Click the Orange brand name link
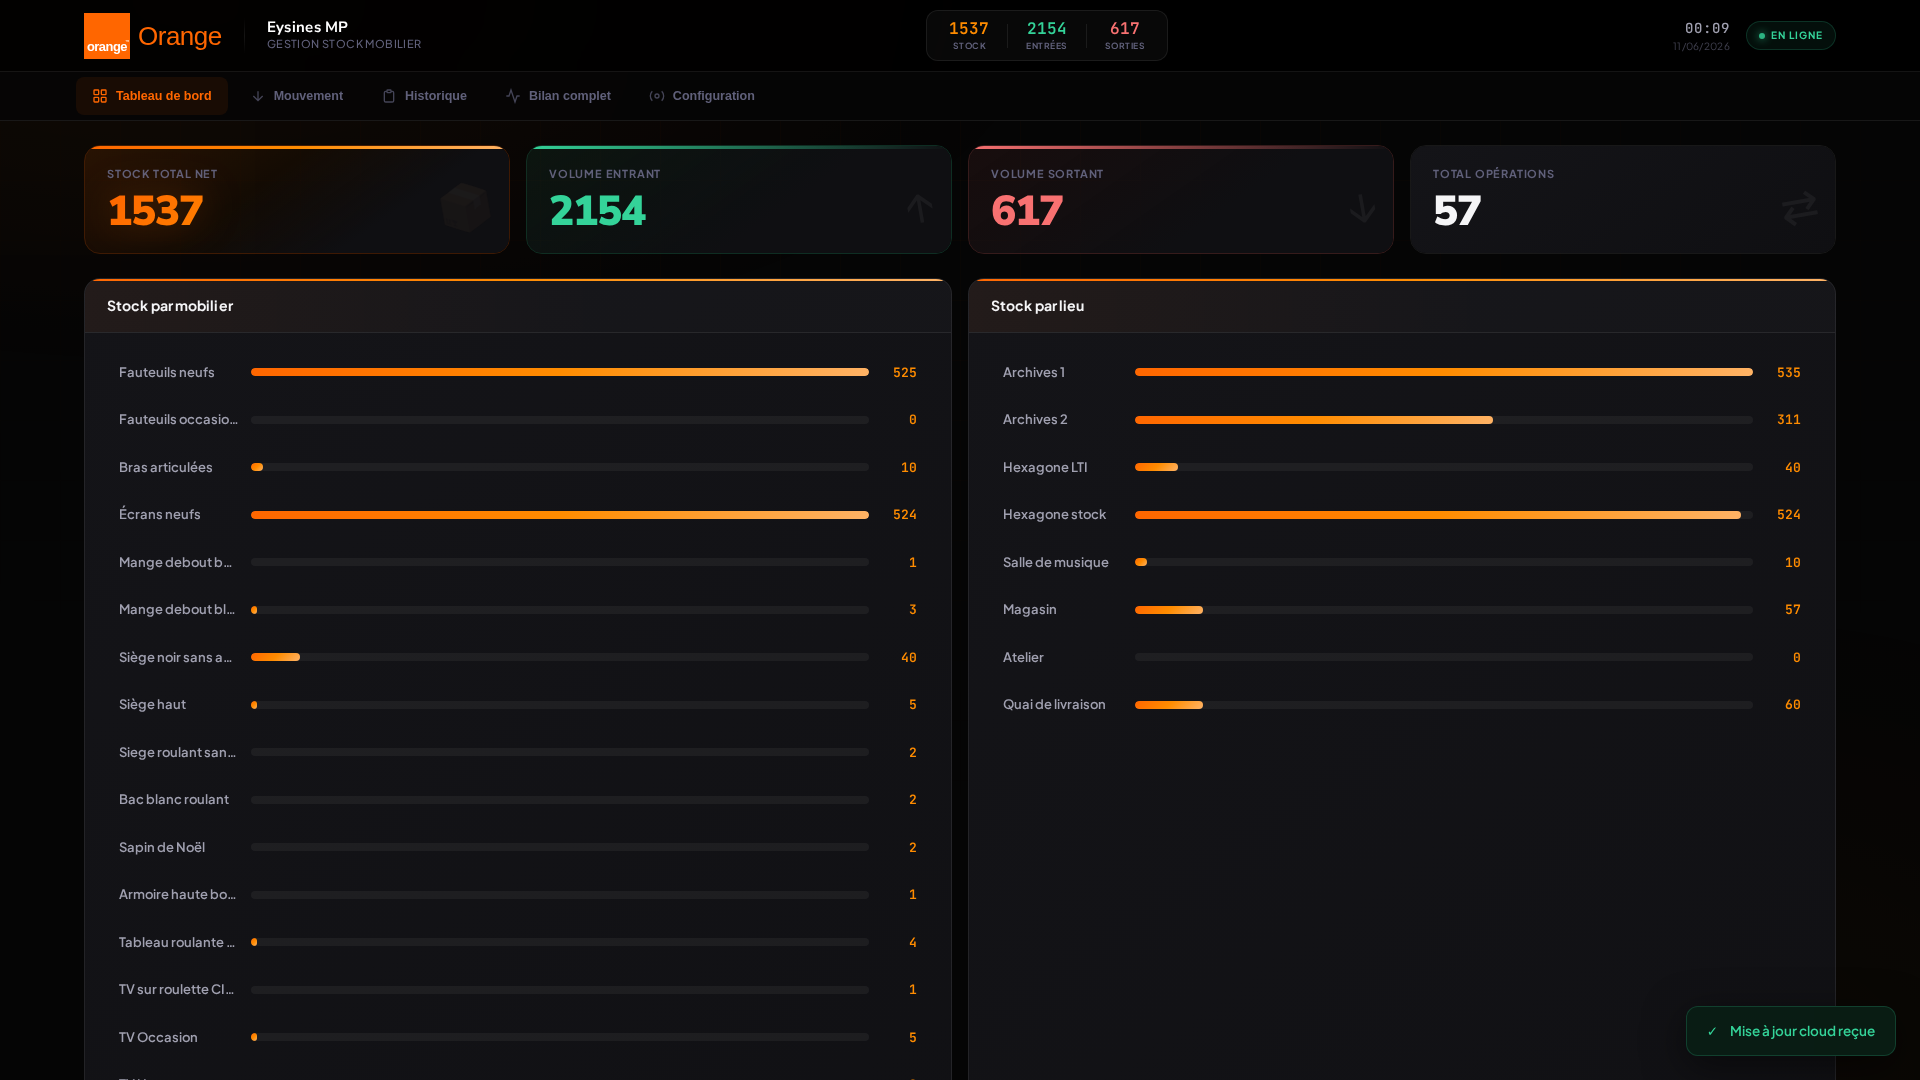This screenshot has height=1080, width=1920. click(180, 36)
